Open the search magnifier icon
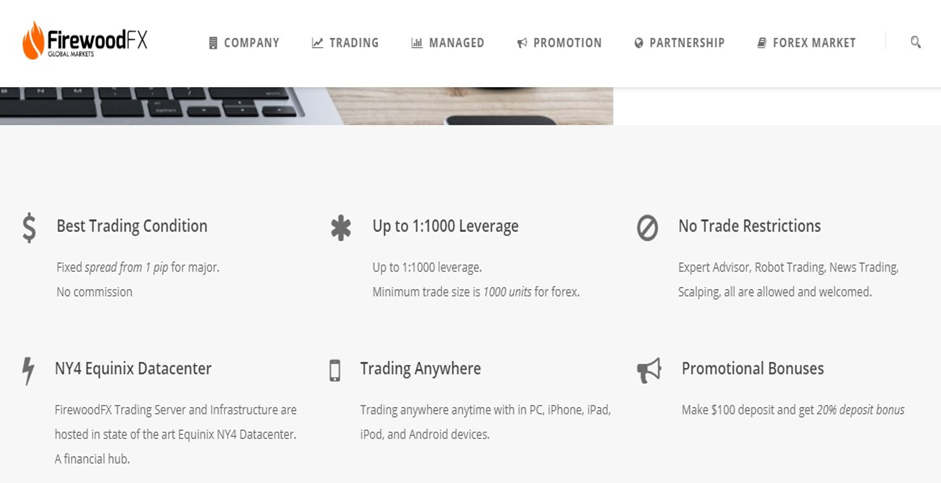The image size is (941, 483). (915, 42)
